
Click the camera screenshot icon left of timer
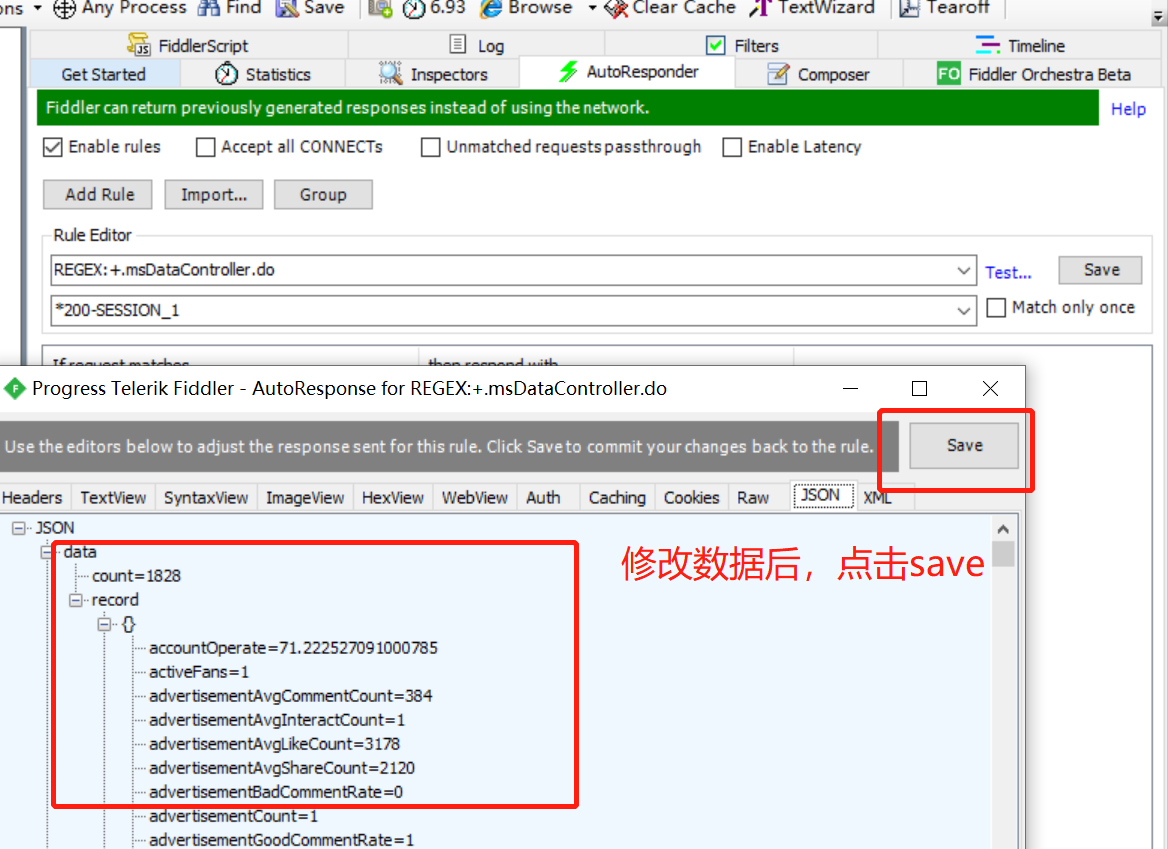381,8
